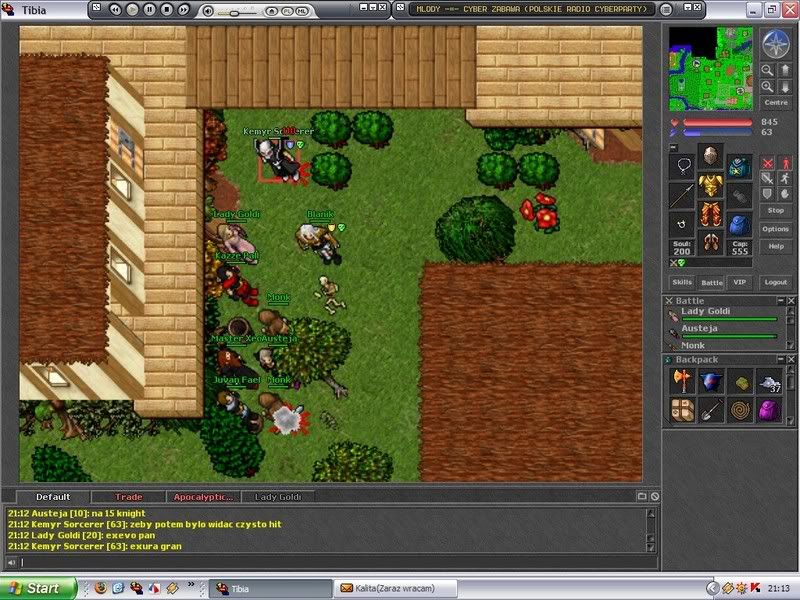The width and height of the screenshot is (800, 600).
Task: Zoom in the minimap with lower magnifier
Action: [767, 87]
